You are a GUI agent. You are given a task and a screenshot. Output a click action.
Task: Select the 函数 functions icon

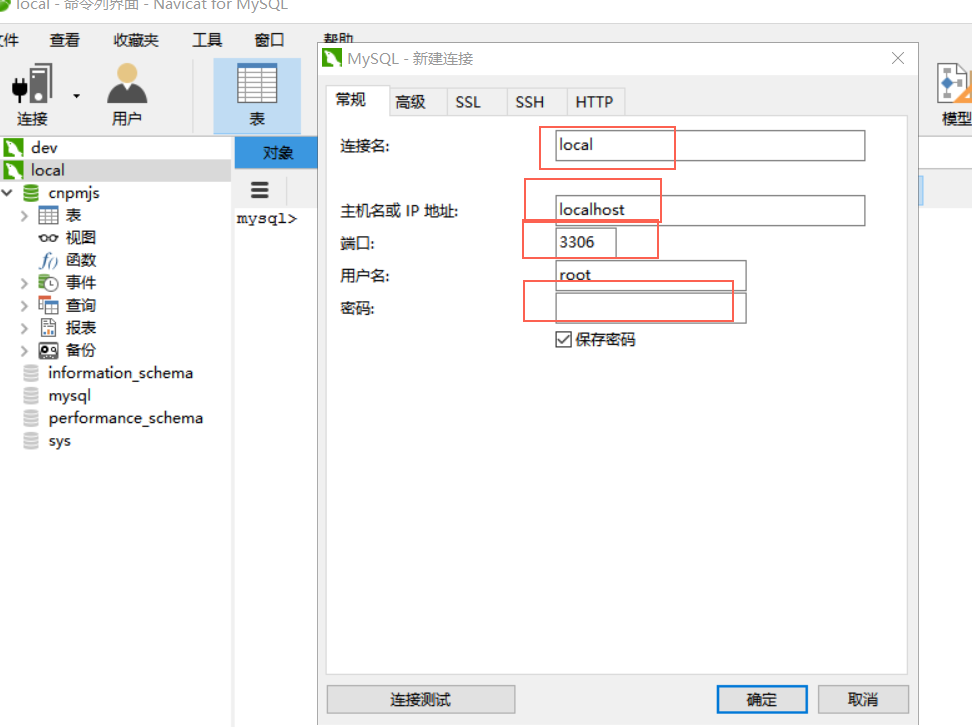tap(48, 260)
